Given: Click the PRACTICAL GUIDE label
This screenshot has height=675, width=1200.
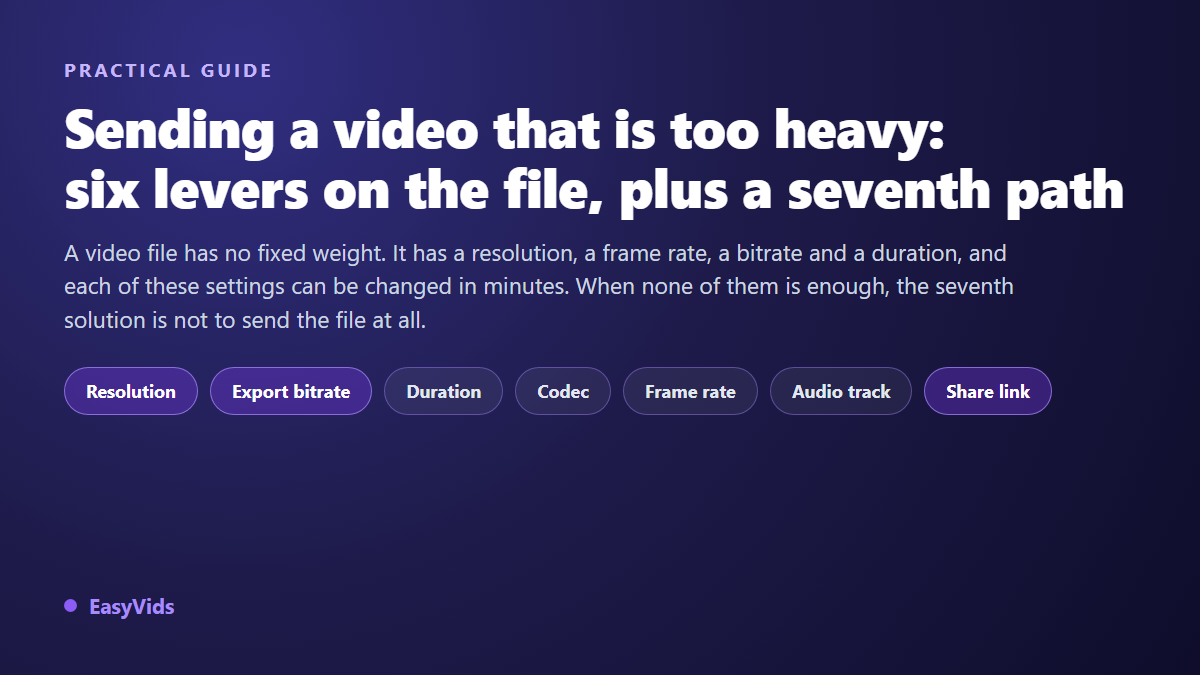Looking at the screenshot, I should tap(168, 71).
